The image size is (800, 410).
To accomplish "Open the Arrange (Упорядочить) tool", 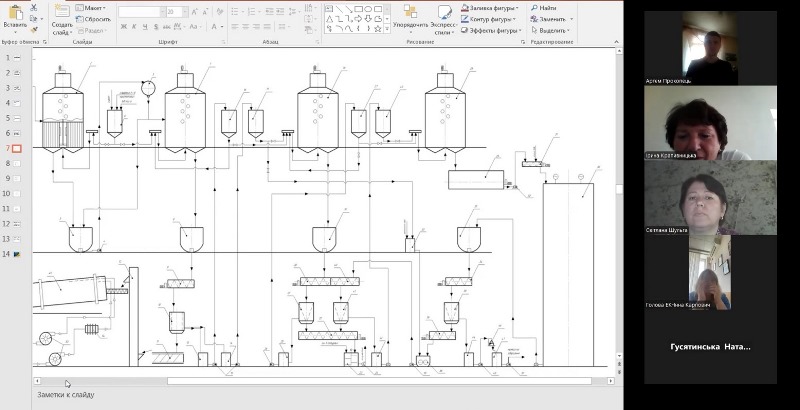I will click(410, 12).
